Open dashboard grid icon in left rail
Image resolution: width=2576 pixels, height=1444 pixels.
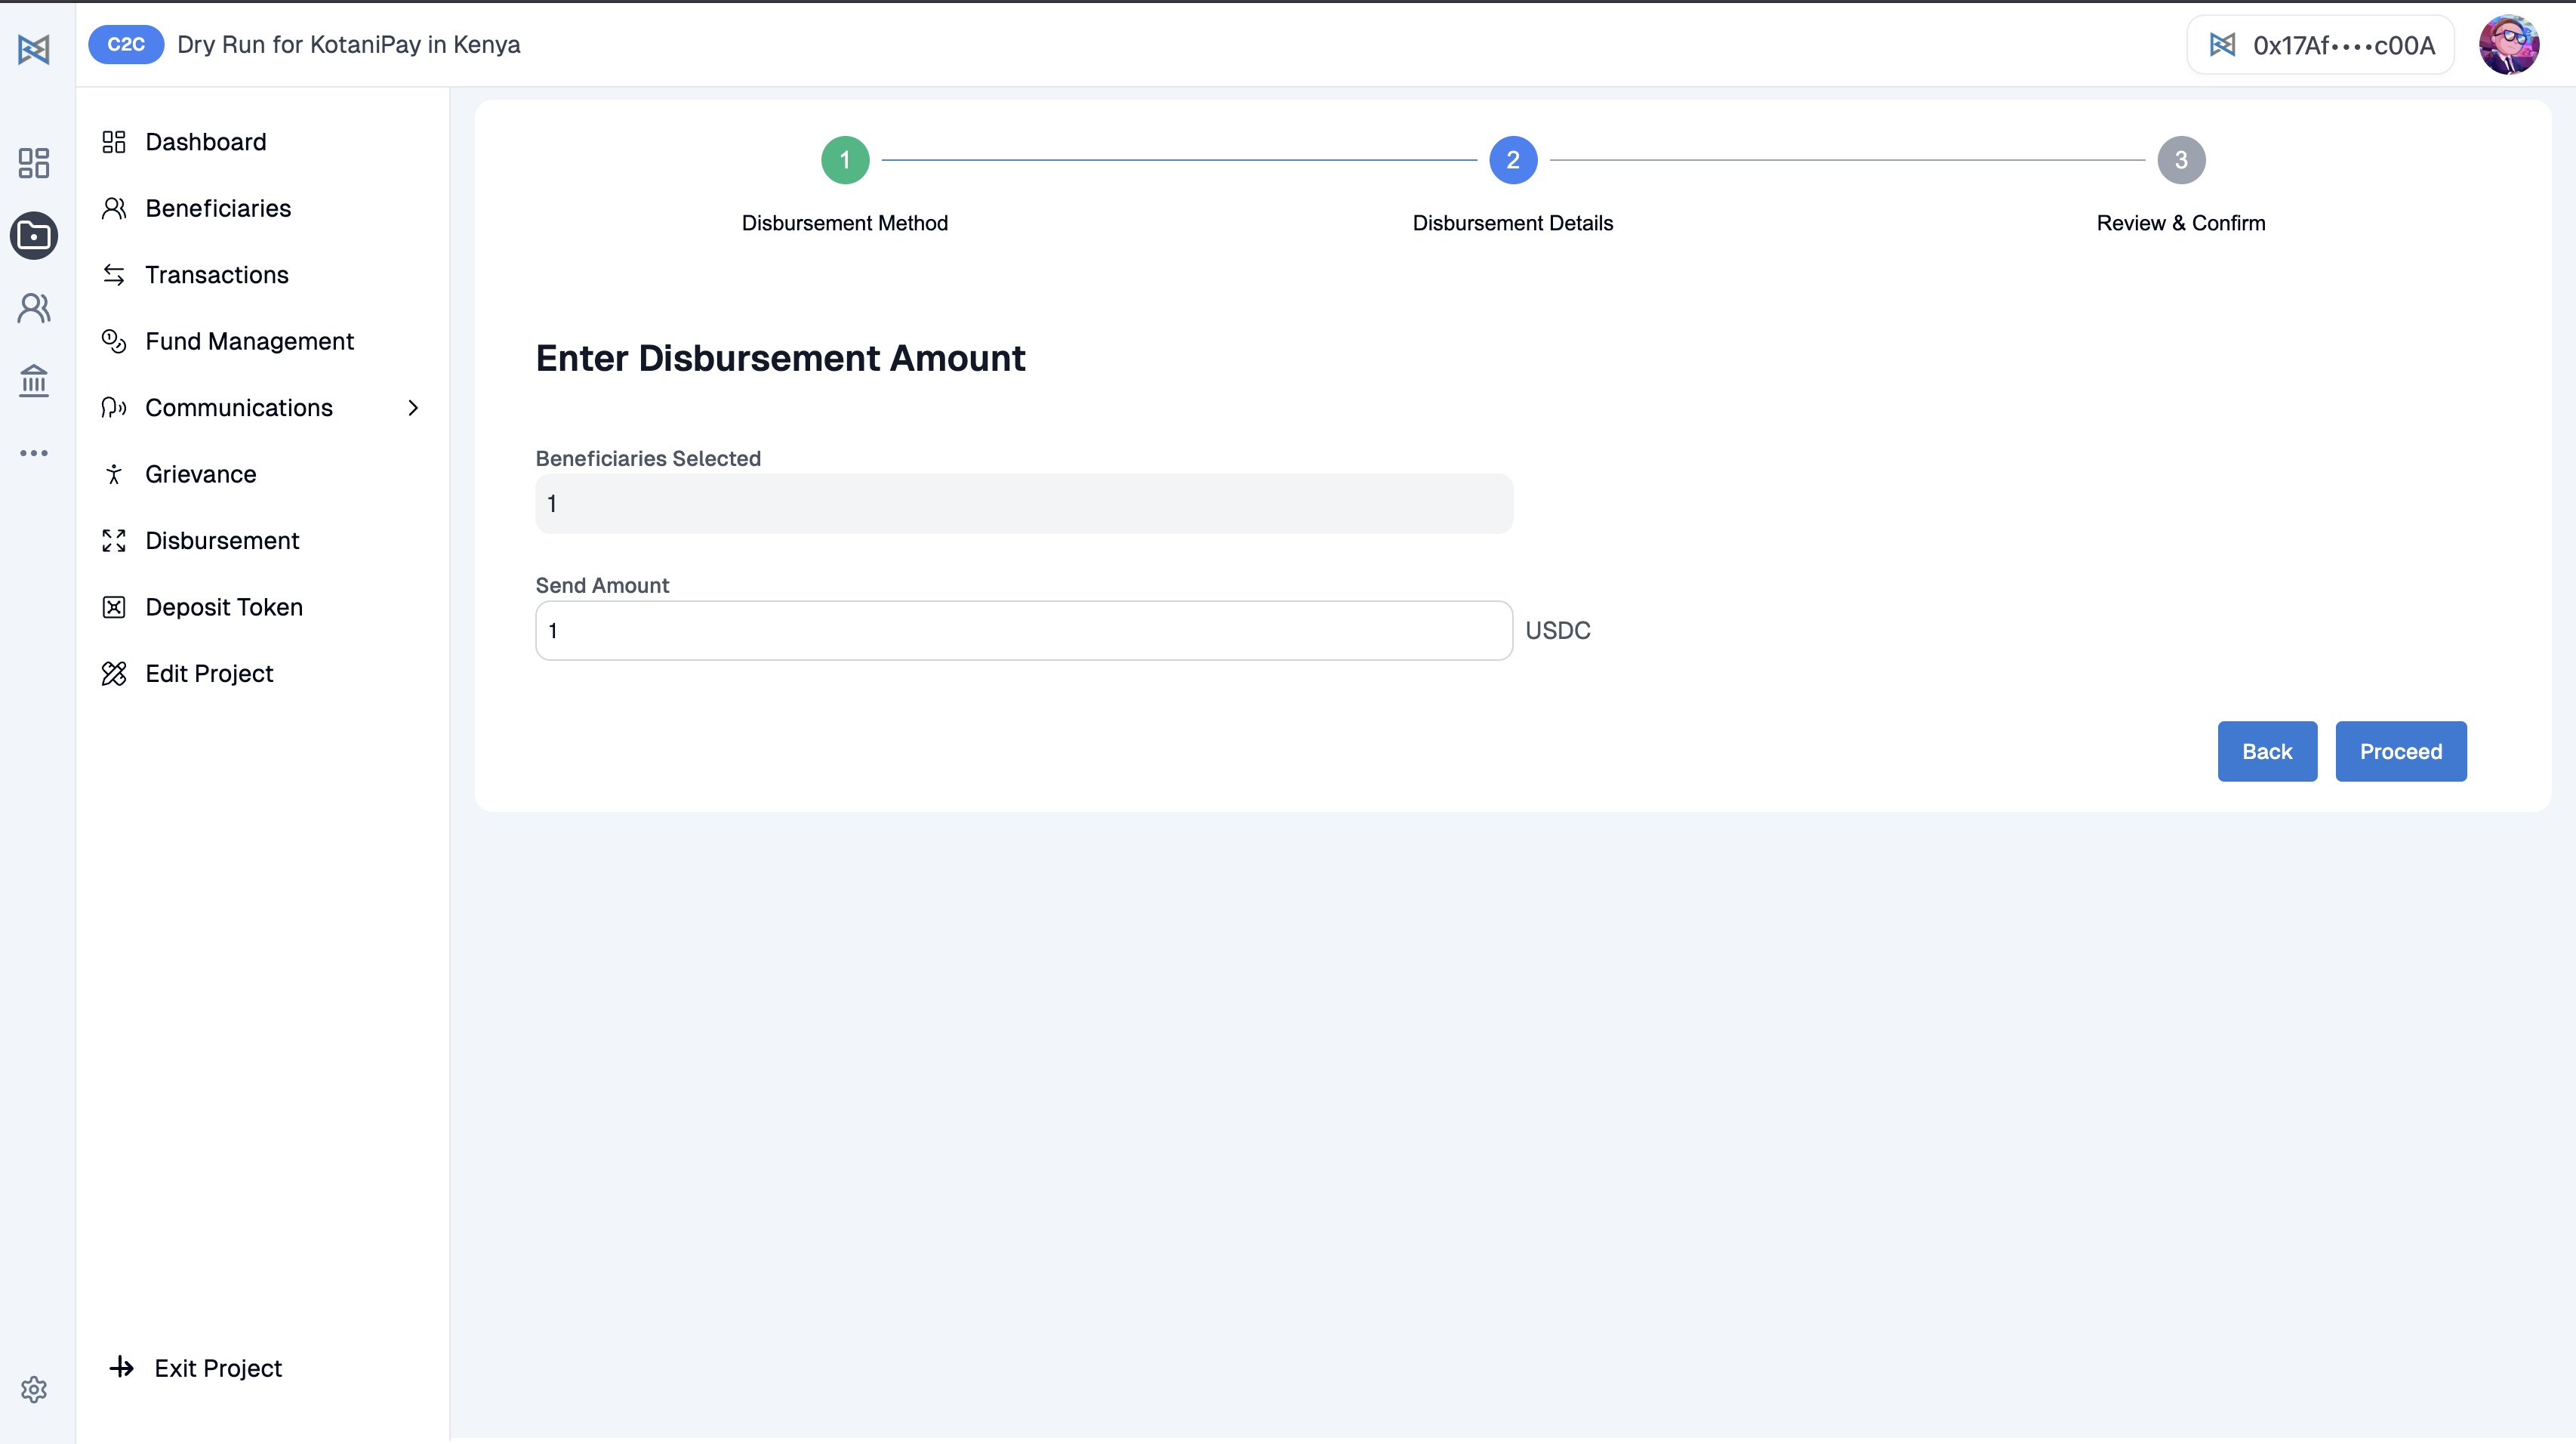pyautogui.click(x=34, y=162)
